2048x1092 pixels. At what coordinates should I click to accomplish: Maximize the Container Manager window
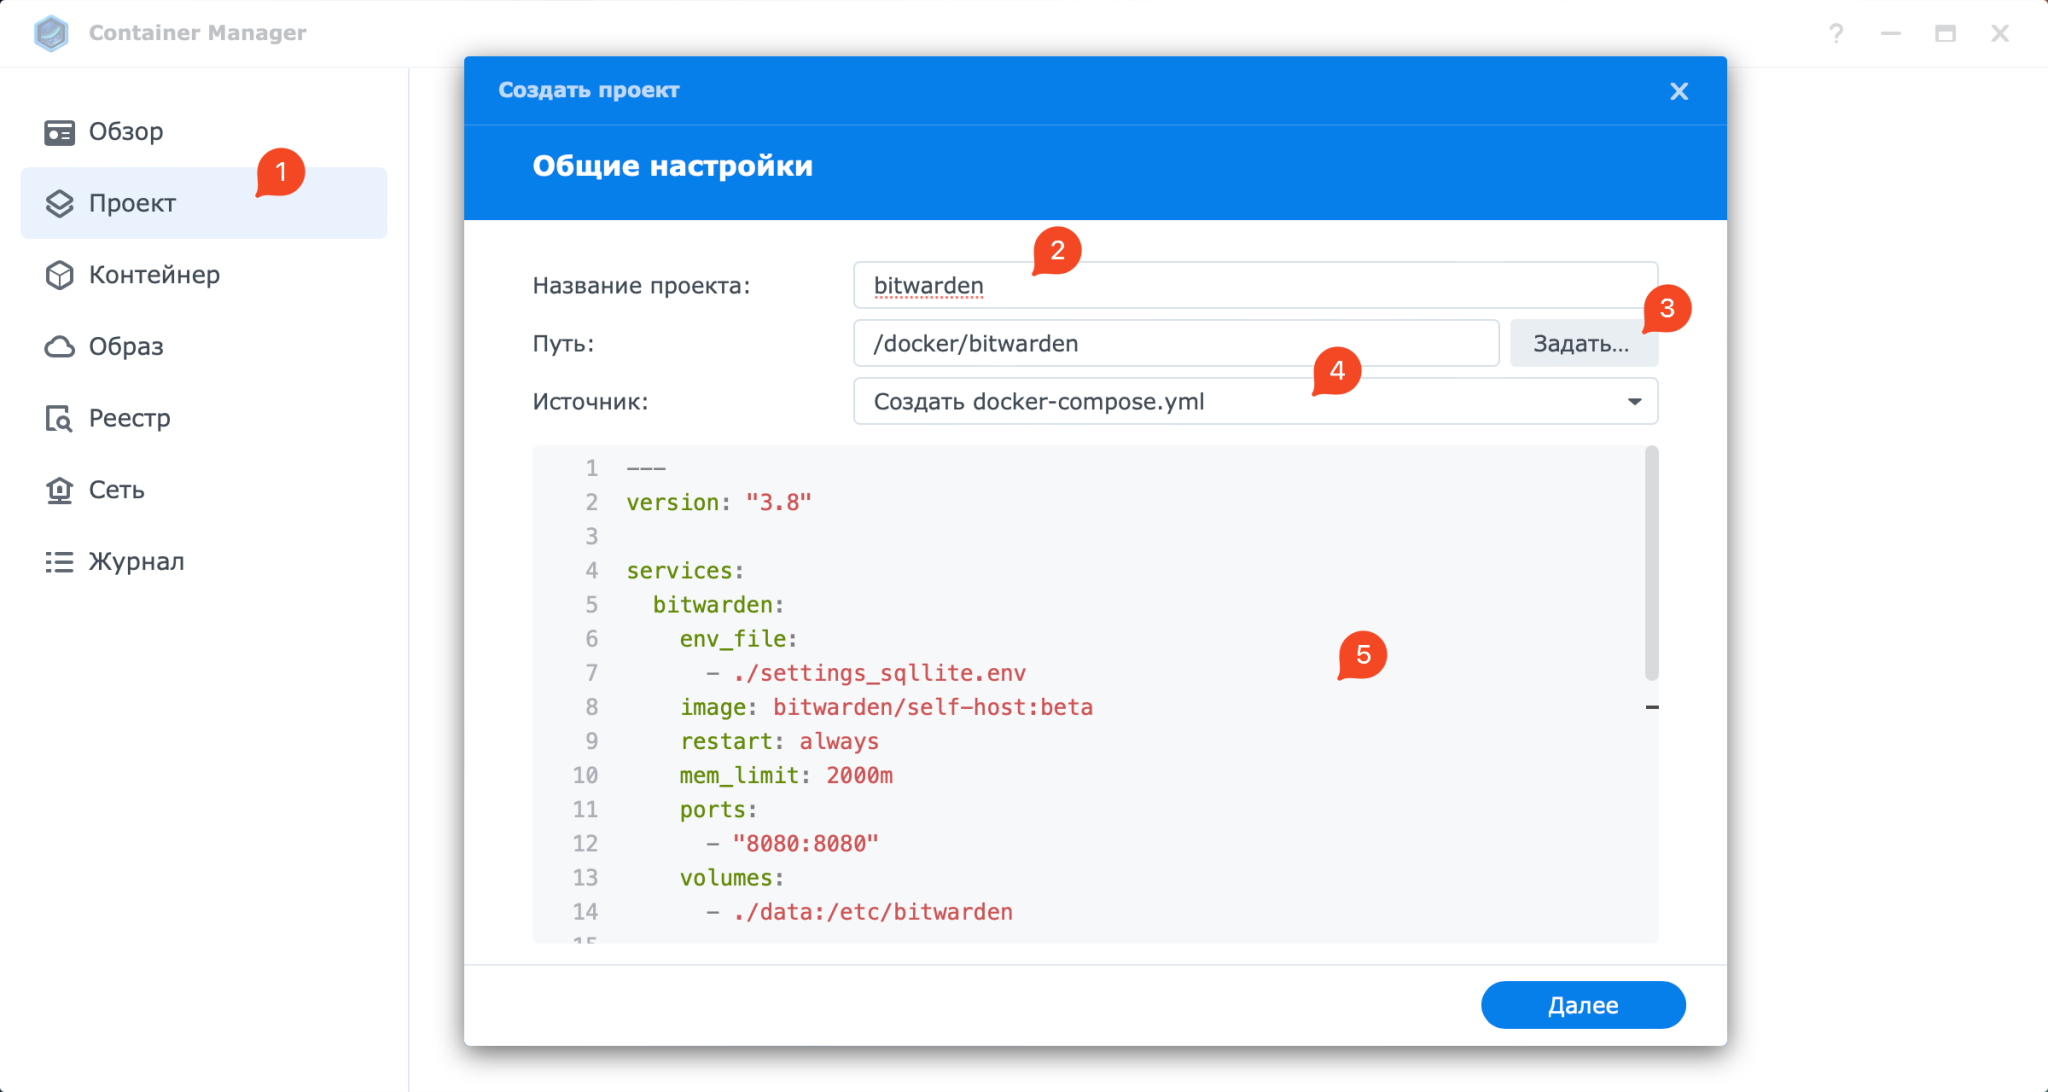coord(1945,33)
